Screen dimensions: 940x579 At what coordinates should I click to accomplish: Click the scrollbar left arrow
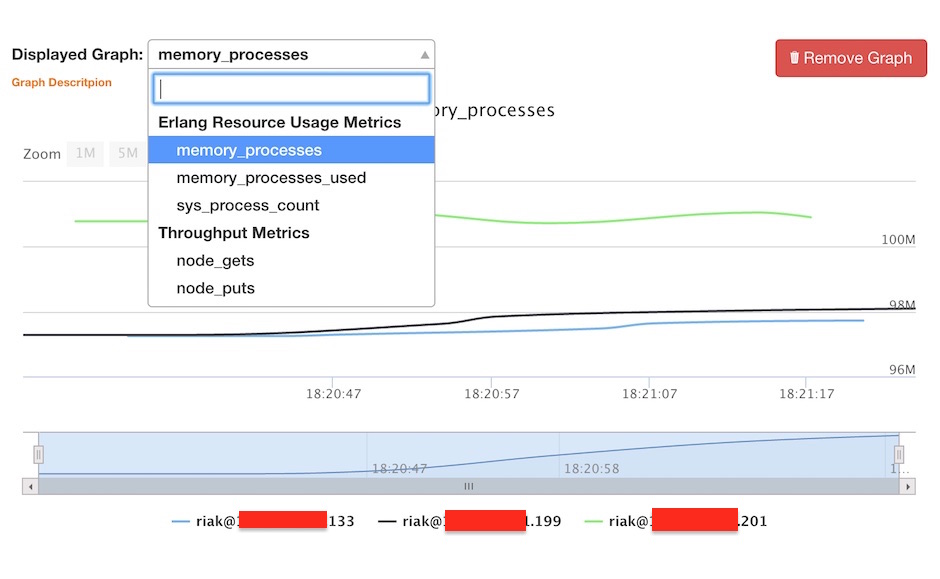coord(30,486)
